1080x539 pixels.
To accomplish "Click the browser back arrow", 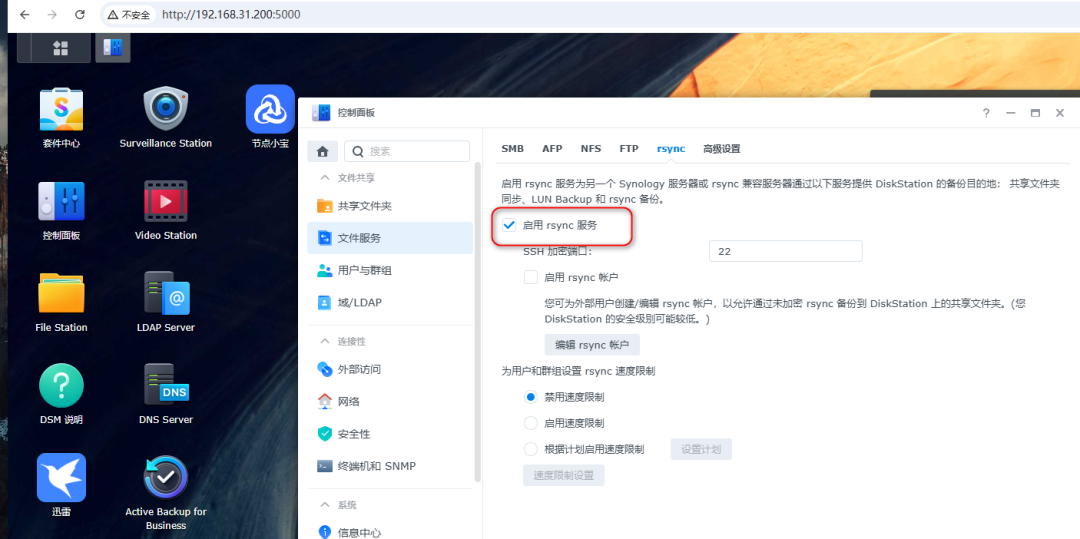I will tap(25, 14).
